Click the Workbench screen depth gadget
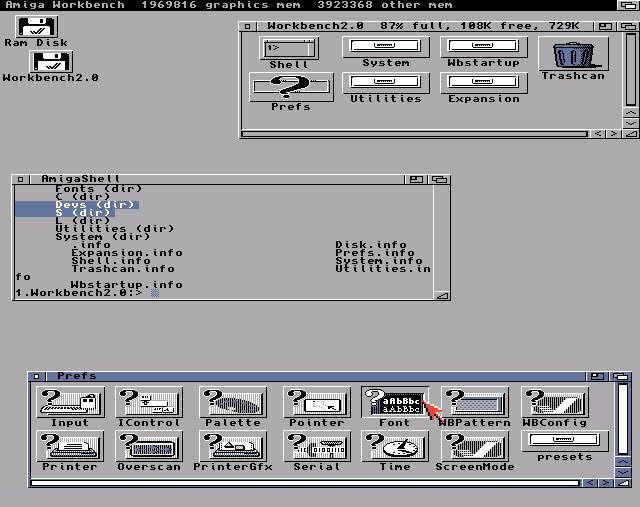 (628, 5)
